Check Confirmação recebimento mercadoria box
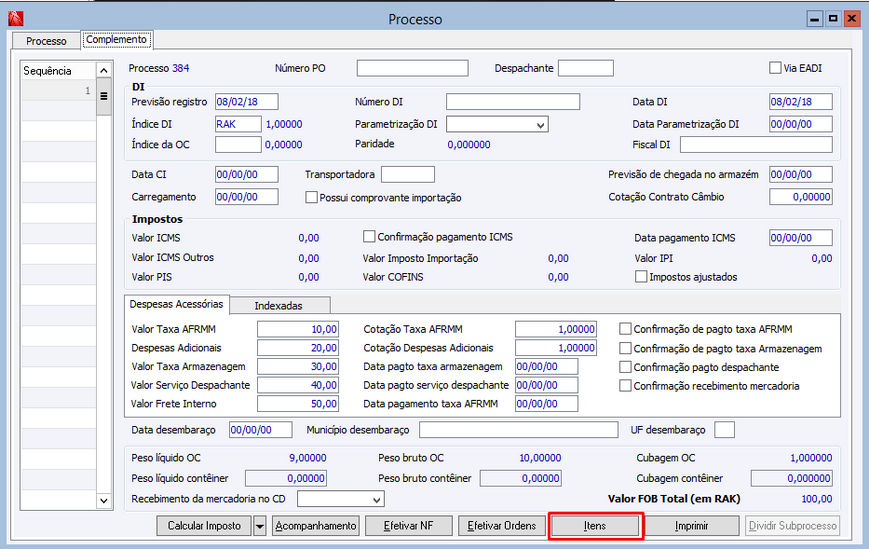 pos(625,386)
